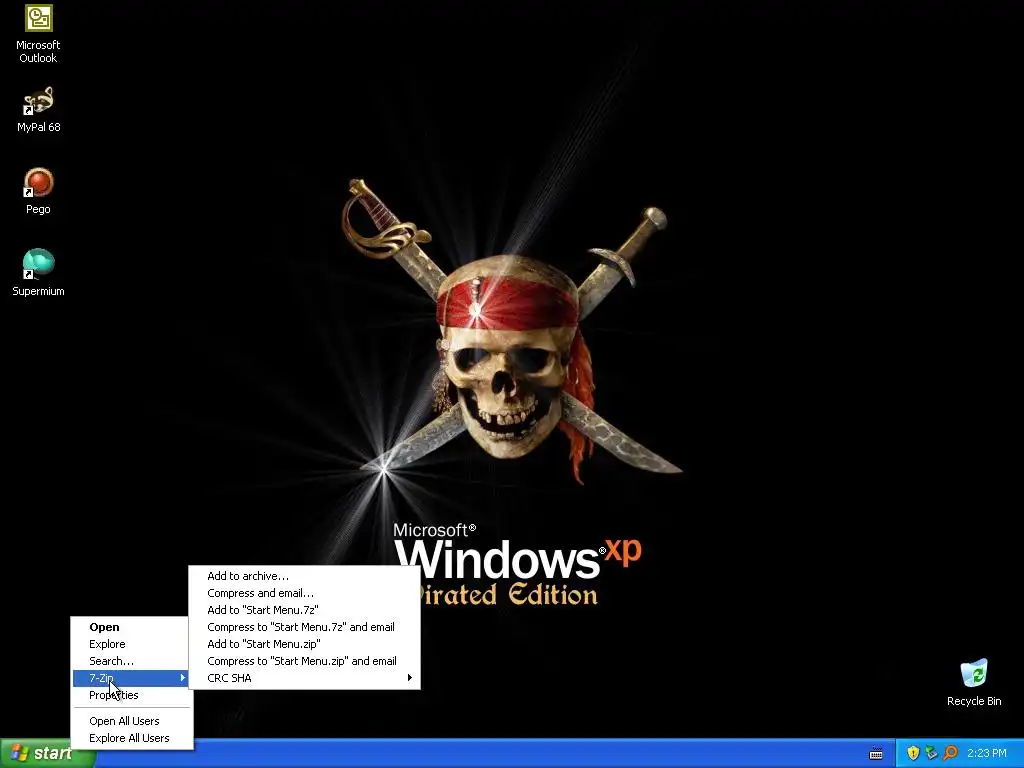Choose Open All Users menu entry
1024x768 pixels.
[131, 721]
